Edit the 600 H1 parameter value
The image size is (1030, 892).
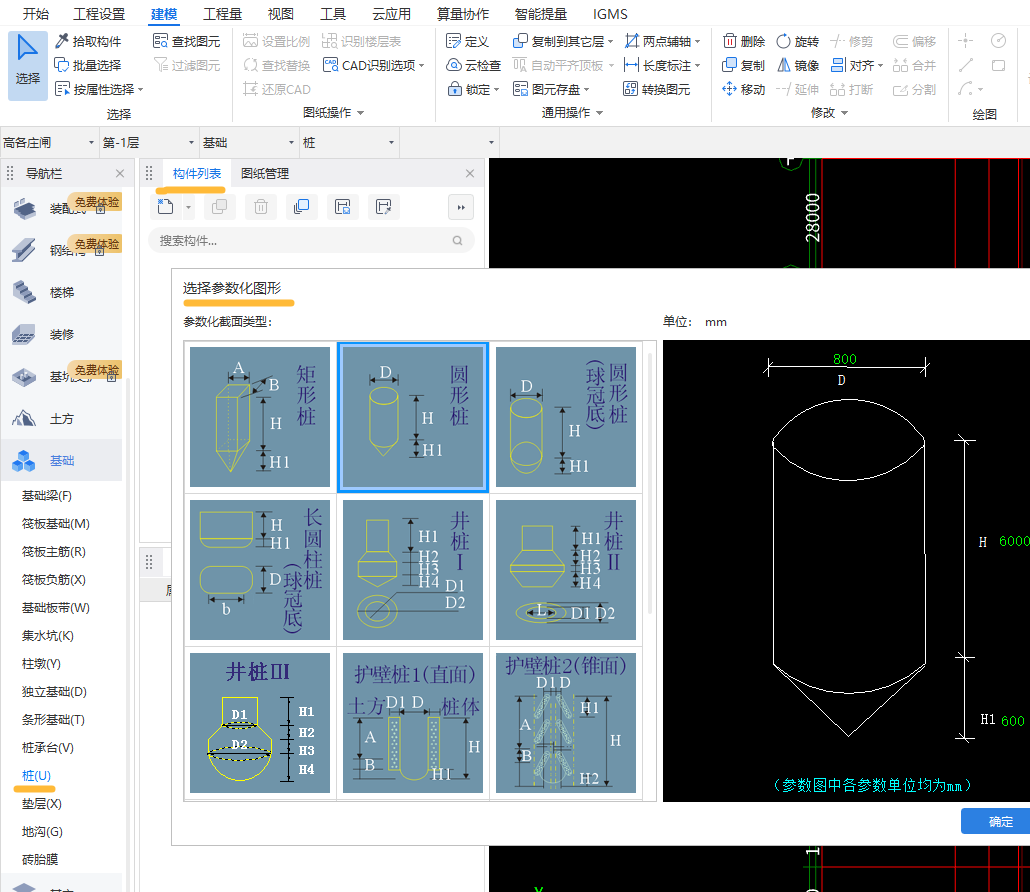coord(1012,721)
